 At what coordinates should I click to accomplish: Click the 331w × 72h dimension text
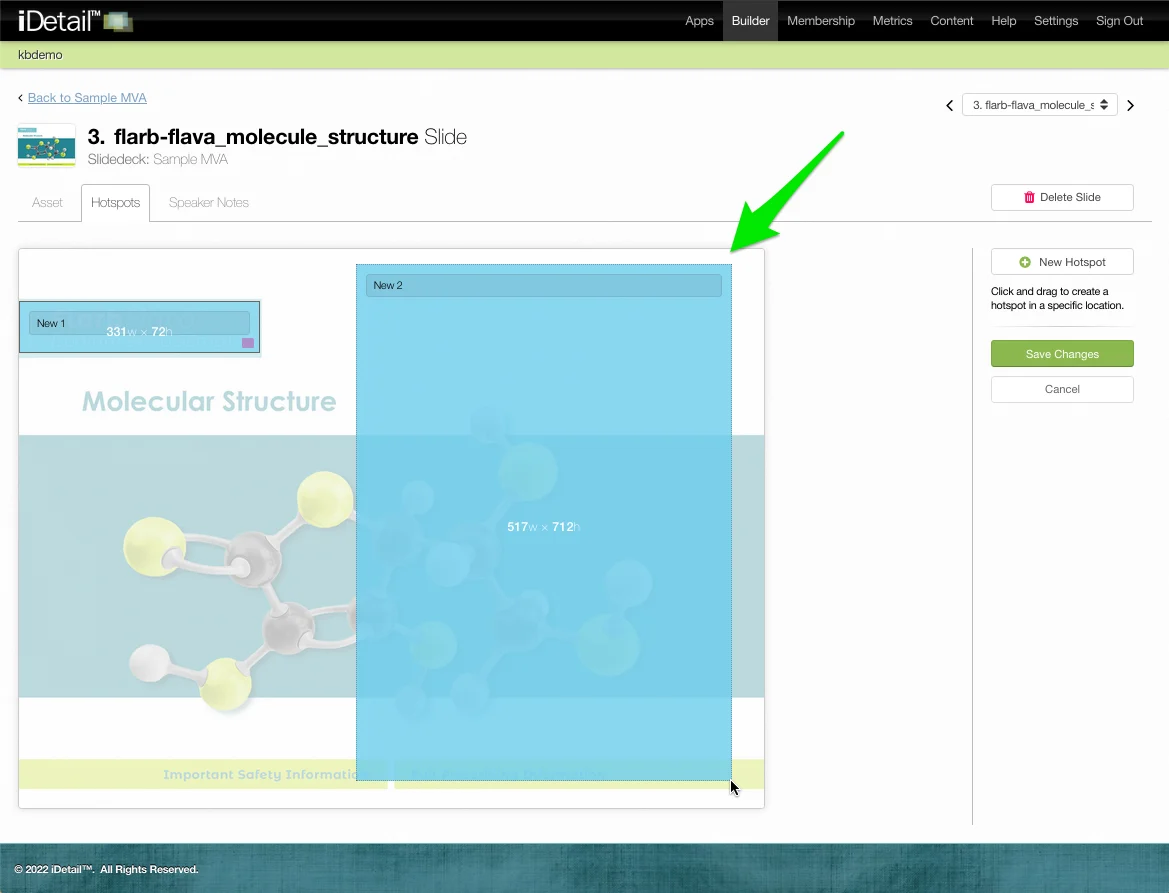click(139, 332)
